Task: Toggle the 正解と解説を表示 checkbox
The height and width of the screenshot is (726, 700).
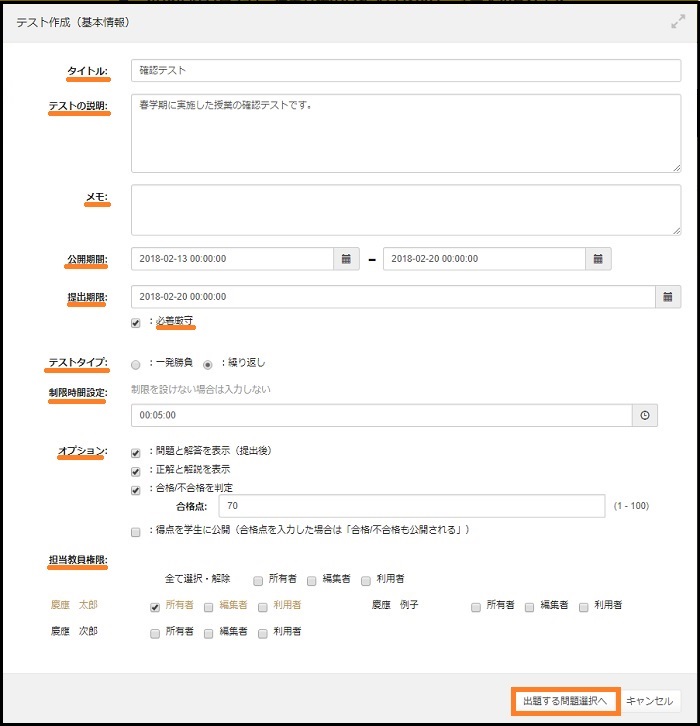Action: point(136,470)
